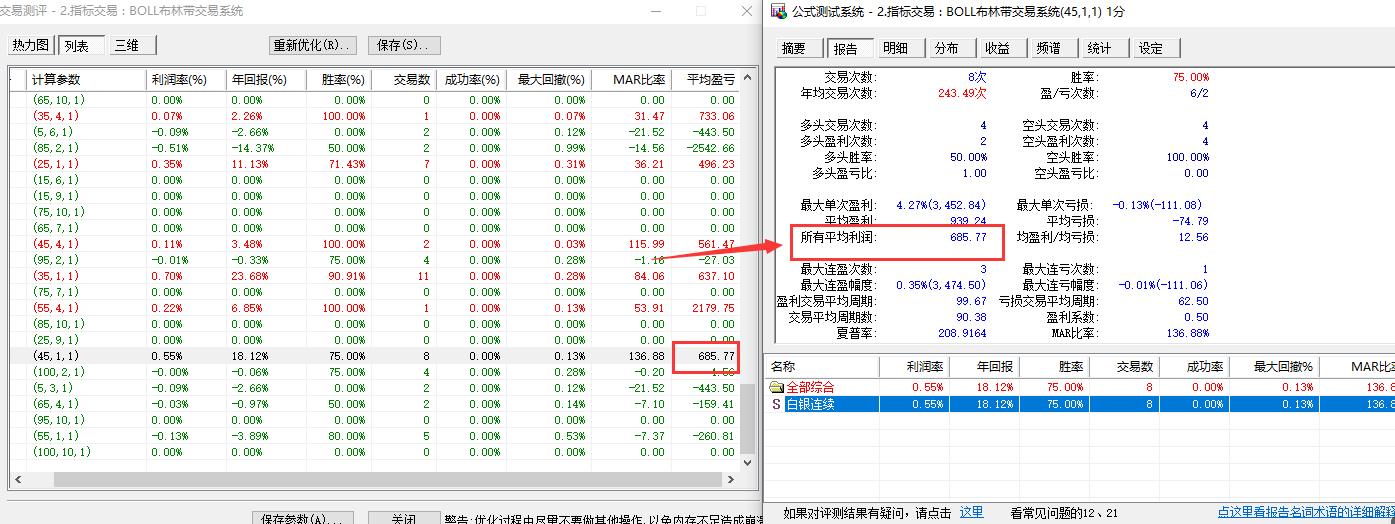Click the 重新优化(R).. button

[x=314, y=45]
